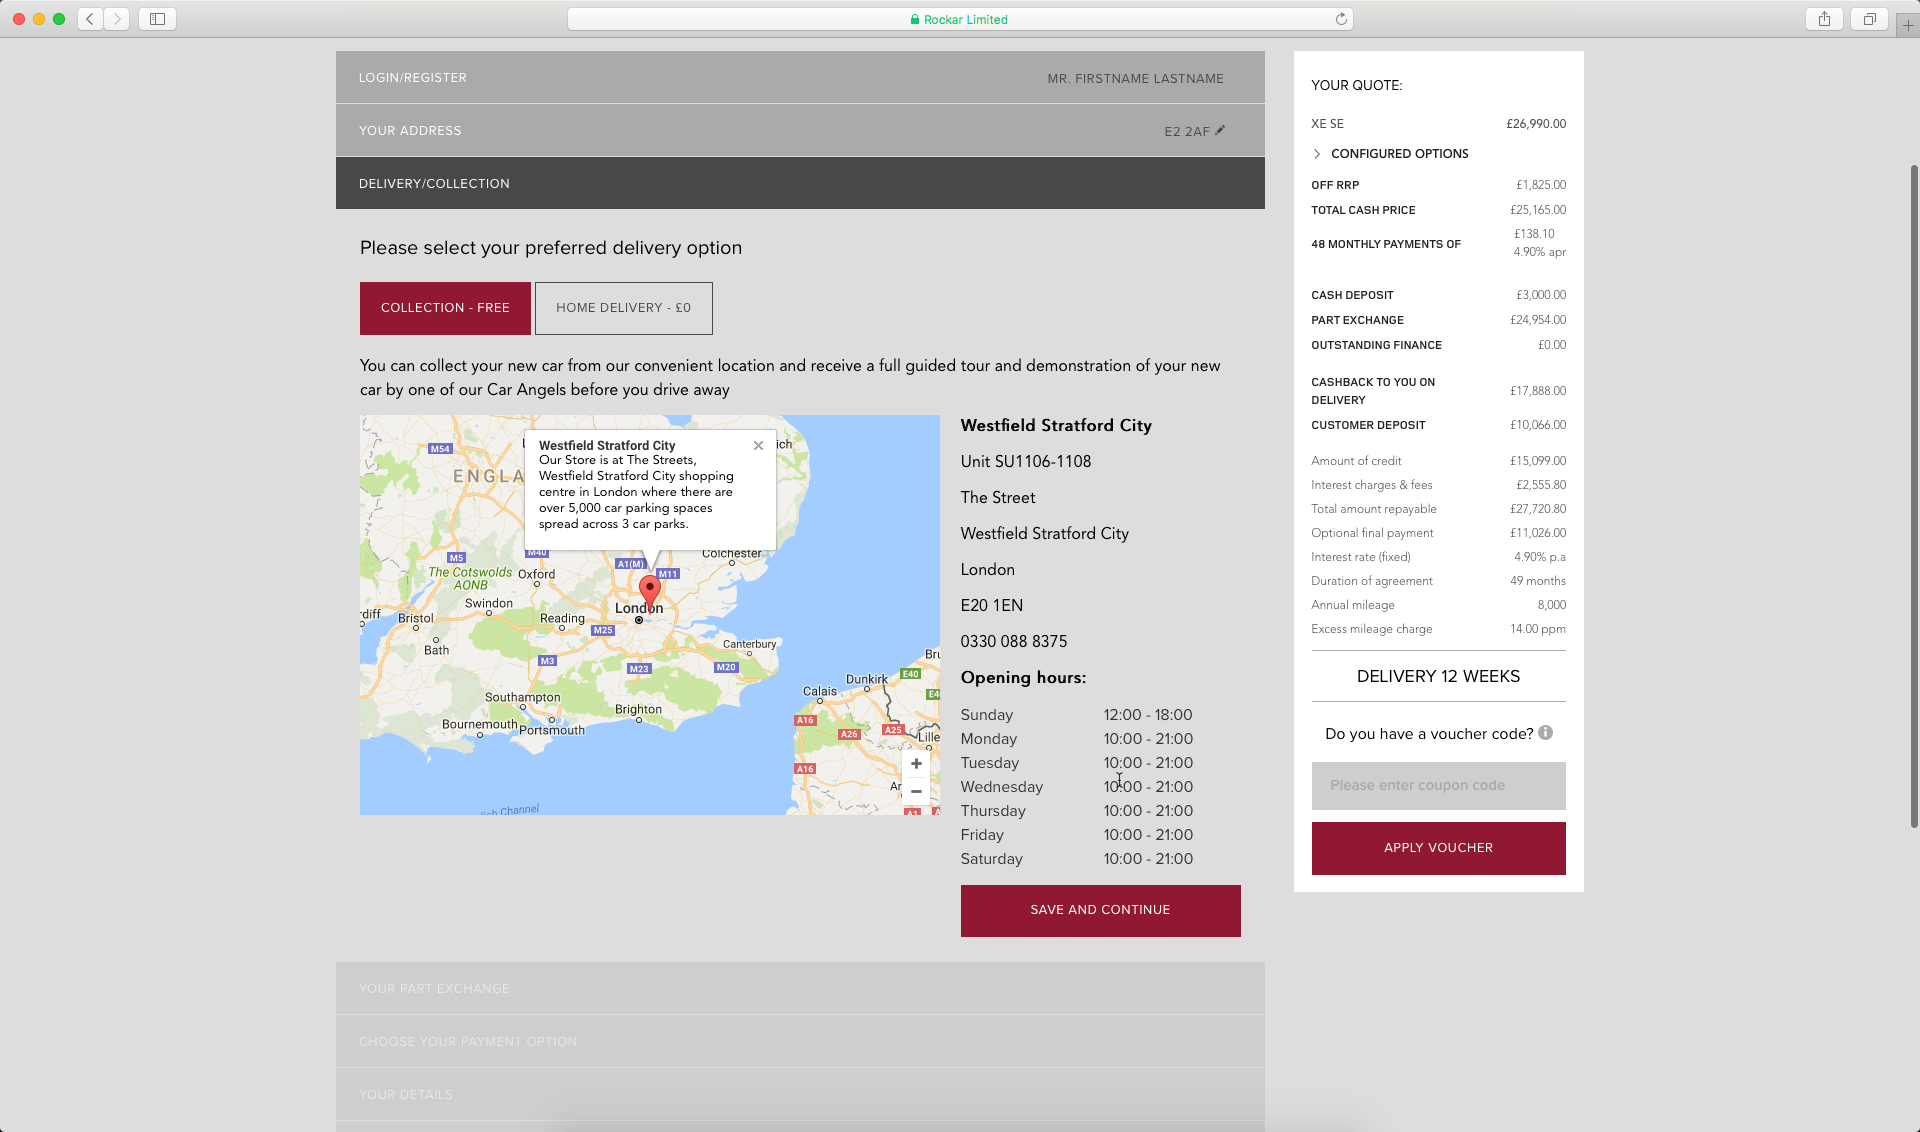Expand the Login/Register section
This screenshot has width=1920, height=1132.
tap(412, 78)
